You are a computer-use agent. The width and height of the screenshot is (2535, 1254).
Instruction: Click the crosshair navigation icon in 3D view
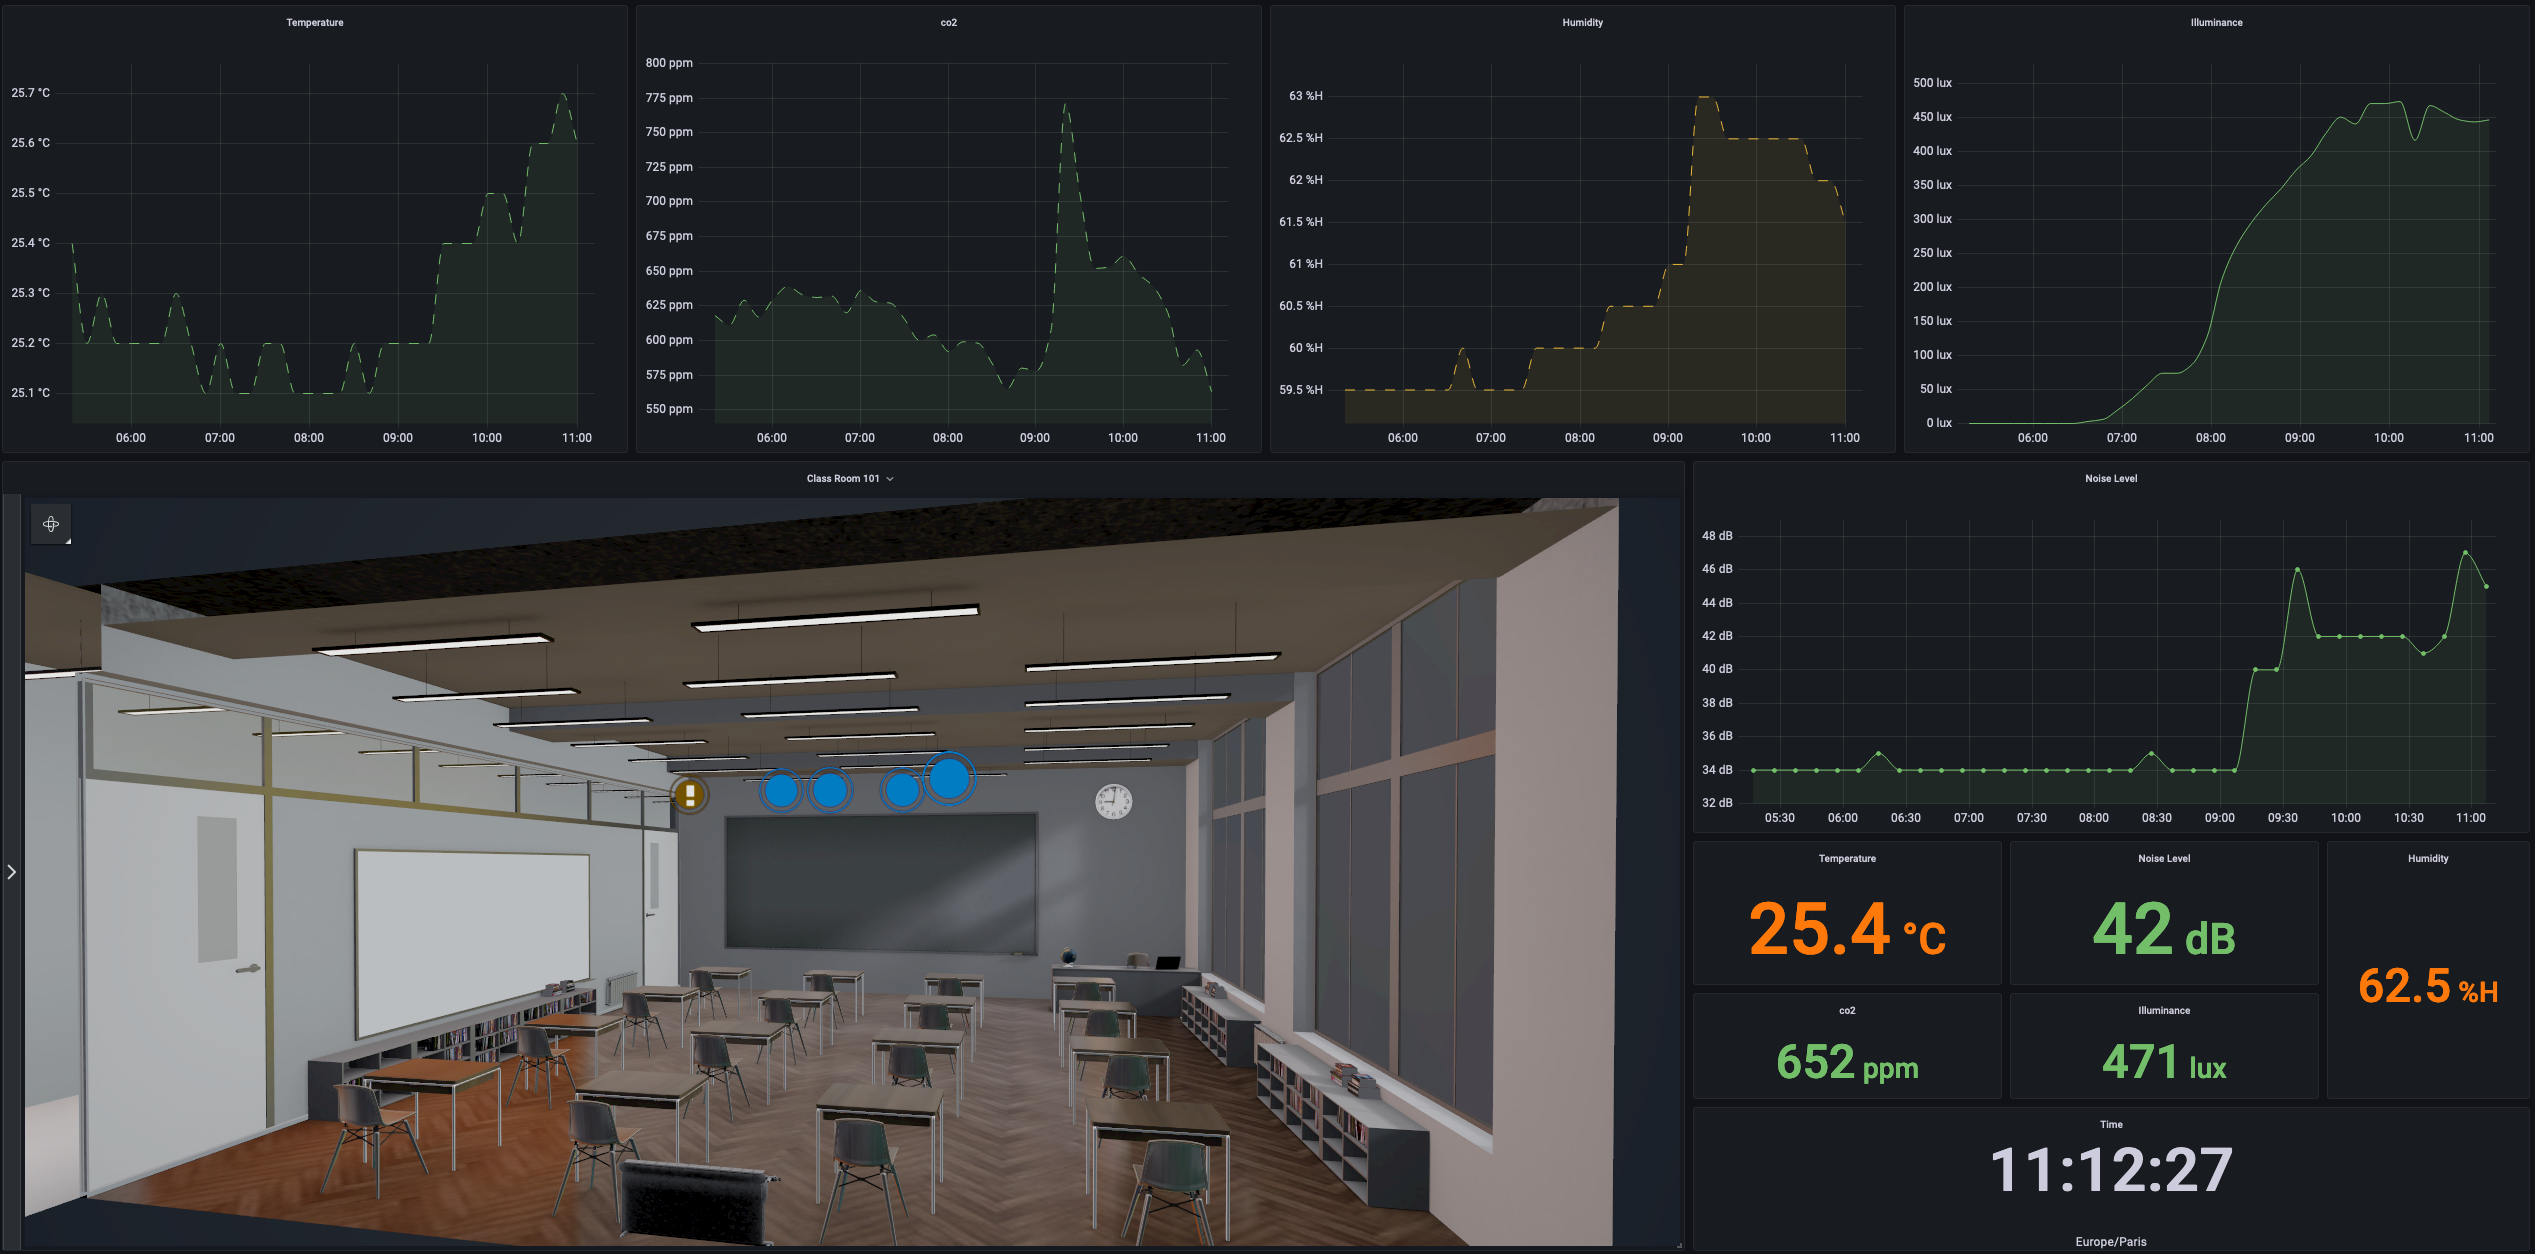(x=51, y=524)
